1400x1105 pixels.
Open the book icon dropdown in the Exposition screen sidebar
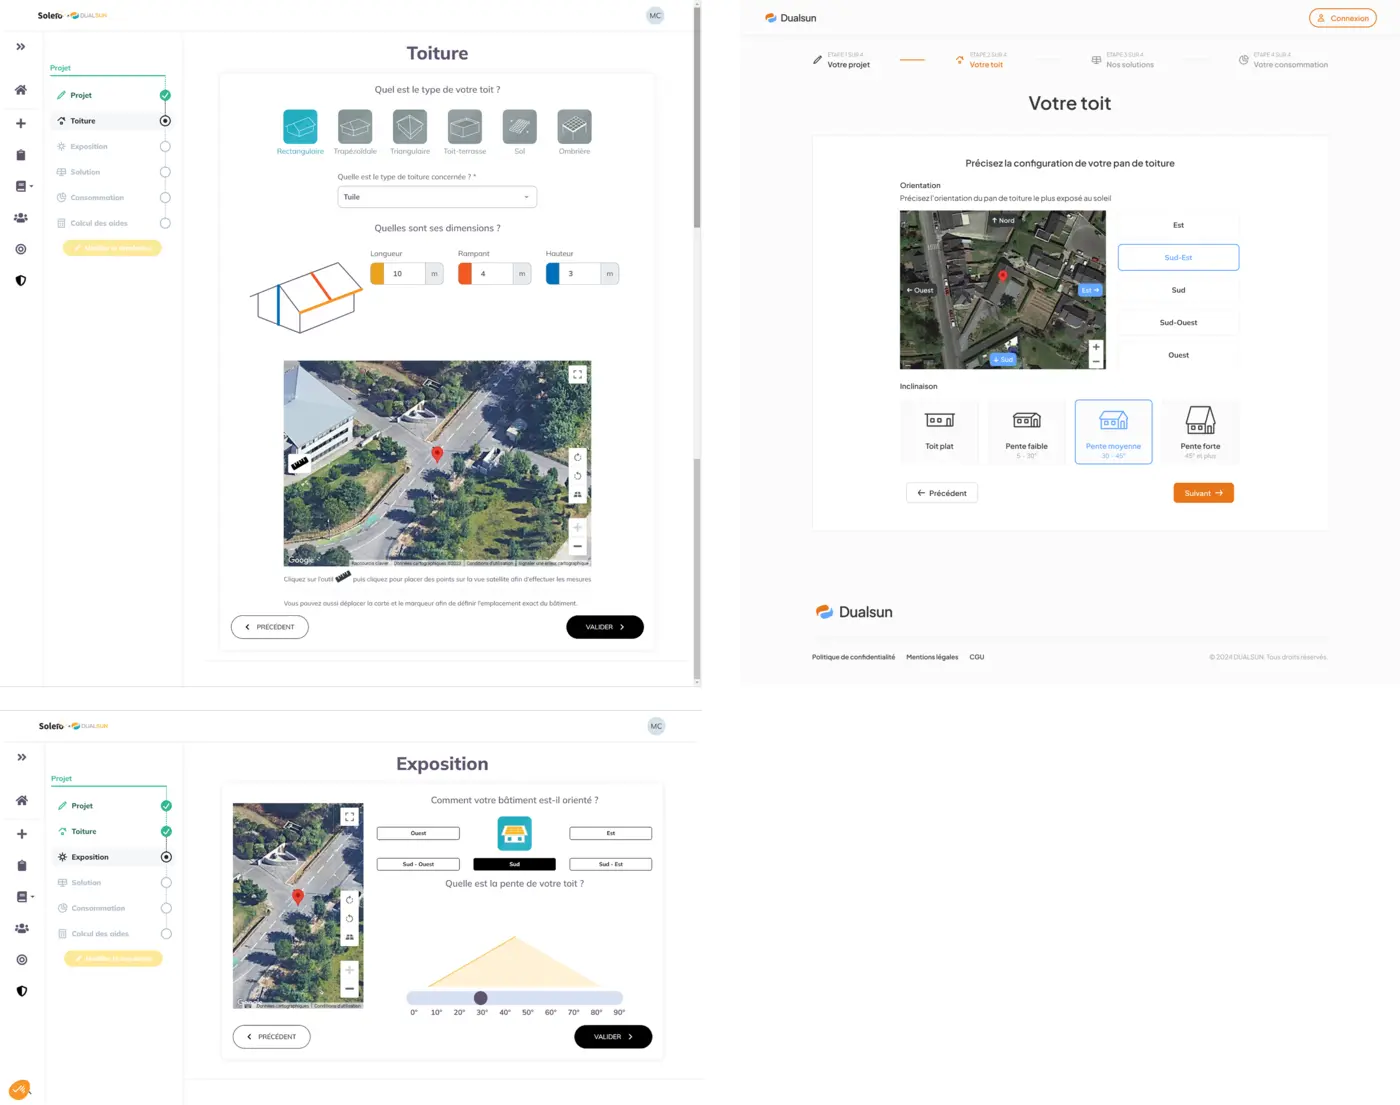(x=24, y=897)
